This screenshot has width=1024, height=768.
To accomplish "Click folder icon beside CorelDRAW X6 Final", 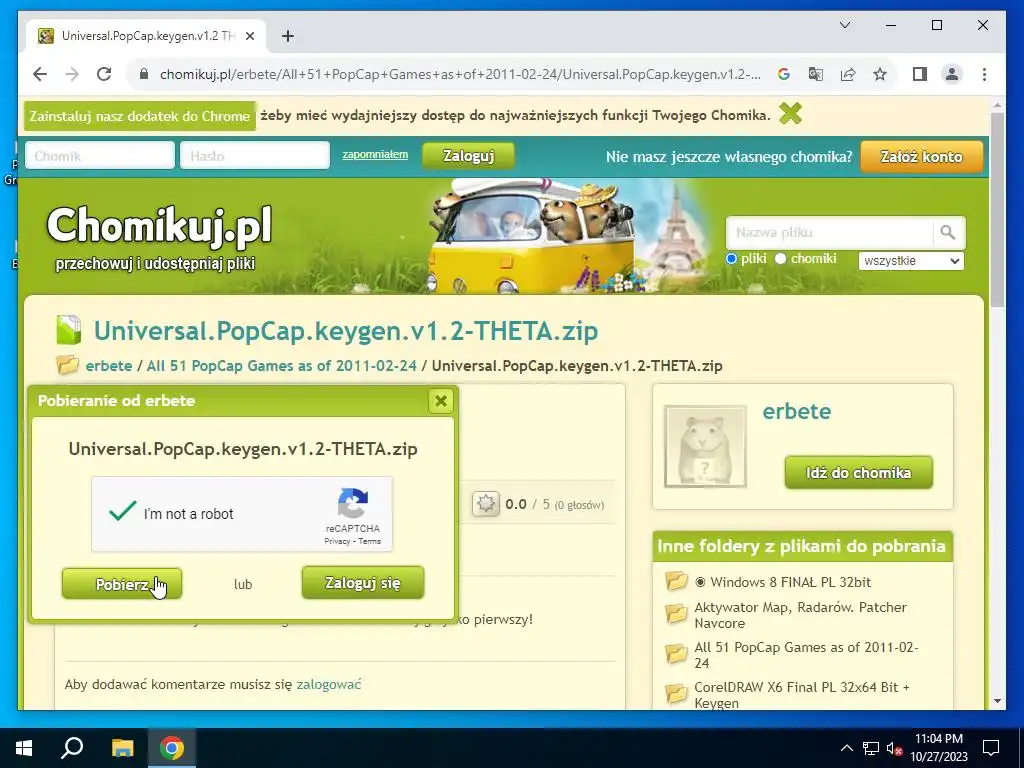I will coord(676,694).
